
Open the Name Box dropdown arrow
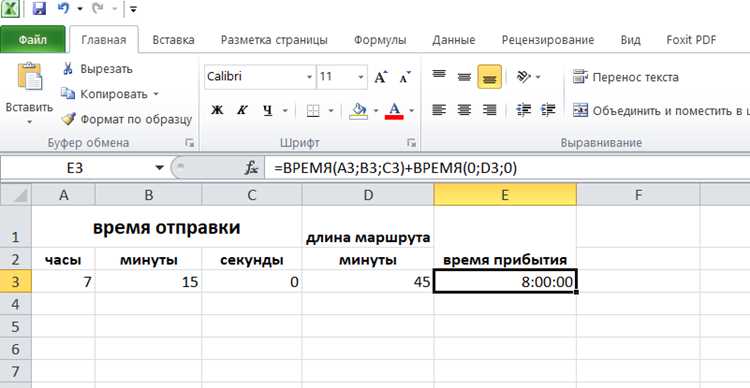[x=159, y=168]
